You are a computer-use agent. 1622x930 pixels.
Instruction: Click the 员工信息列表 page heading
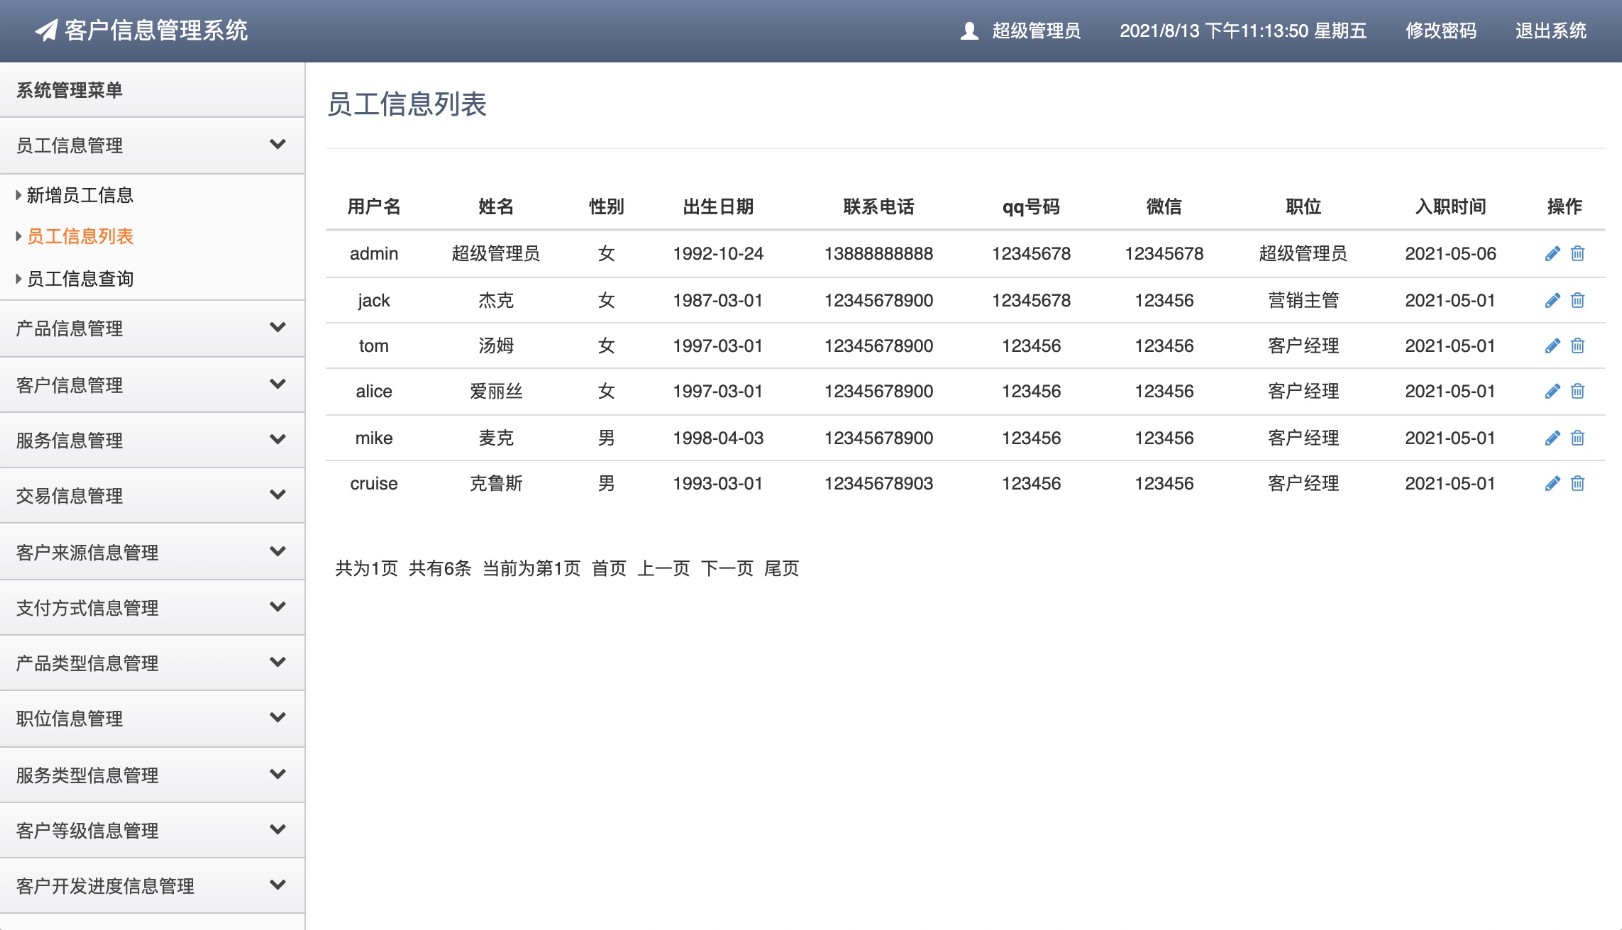coord(407,104)
